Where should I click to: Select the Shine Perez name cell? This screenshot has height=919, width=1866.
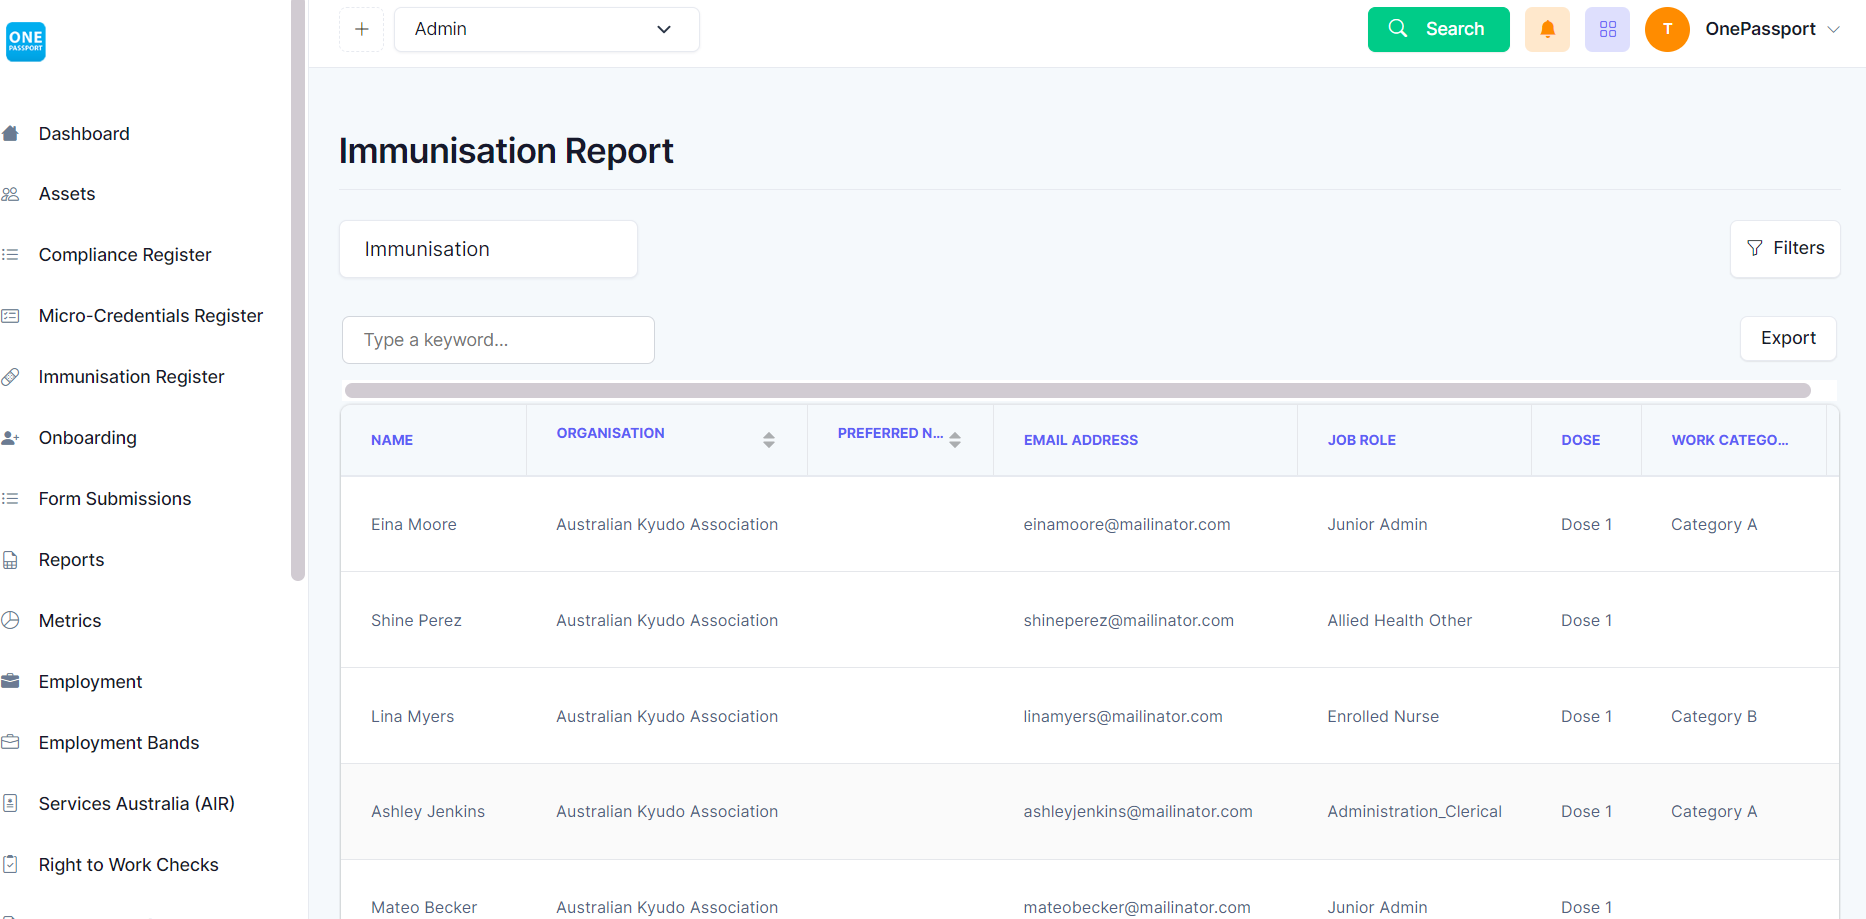416,621
